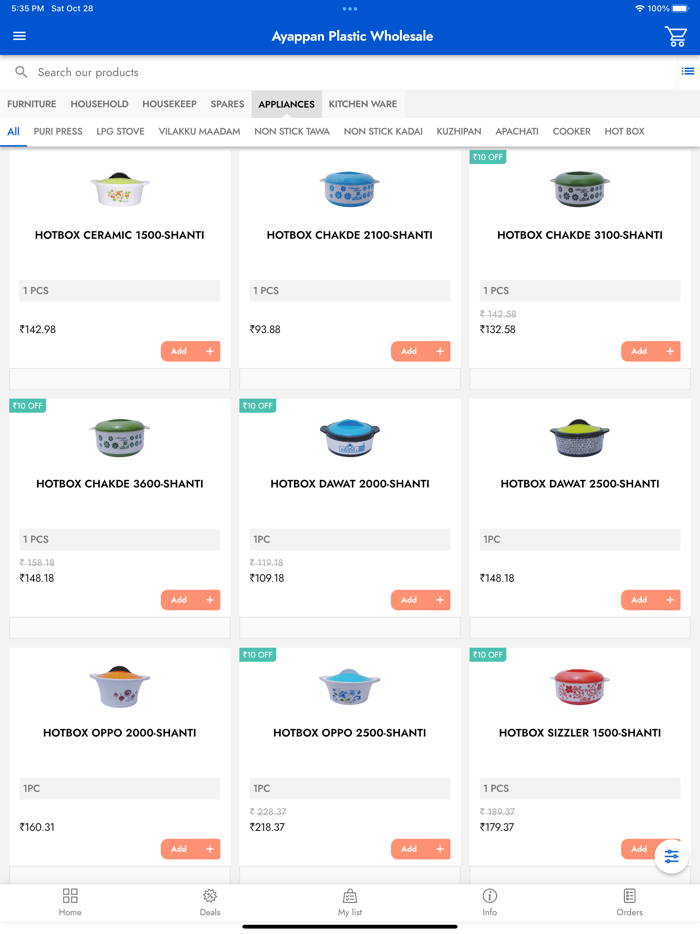Open the quantity selector for HOTBOX SIZZLER 1500-SHANTI
The height and width of the screenshot is (934, 700).
pos(579,788)
